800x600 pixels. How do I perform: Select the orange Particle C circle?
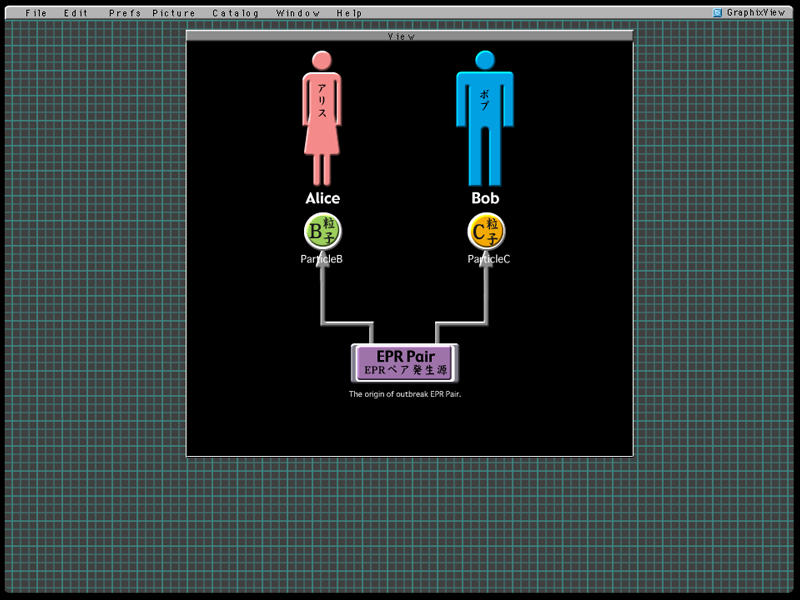tap(487, 232)
